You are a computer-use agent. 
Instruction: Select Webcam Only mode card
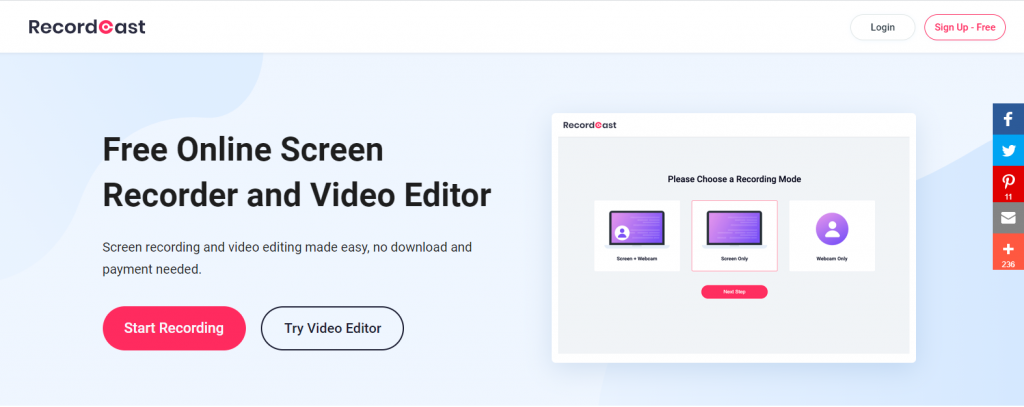832,236
